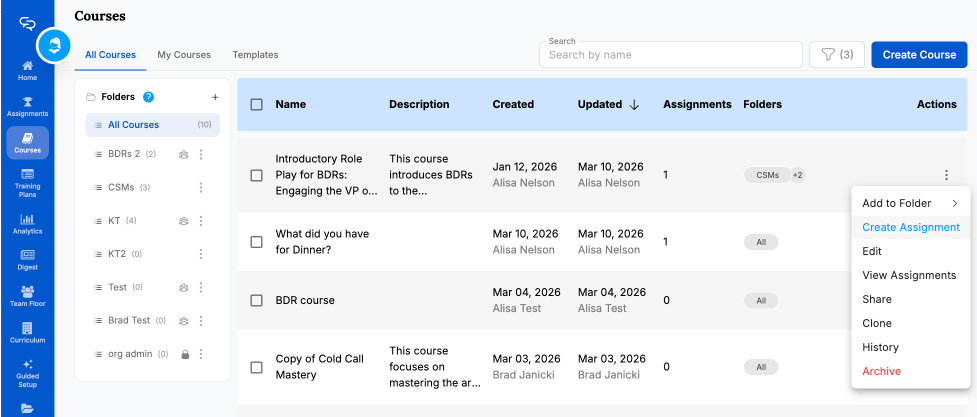Click the Folders help info icon

tap(148, 97)
